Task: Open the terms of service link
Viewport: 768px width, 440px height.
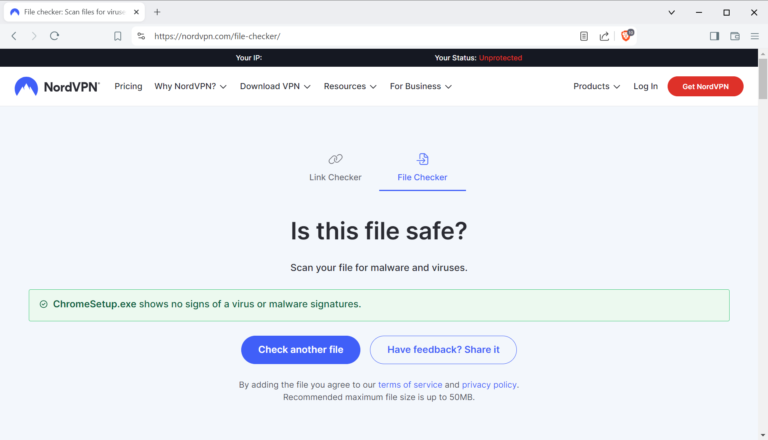Action: pos(410,385)
